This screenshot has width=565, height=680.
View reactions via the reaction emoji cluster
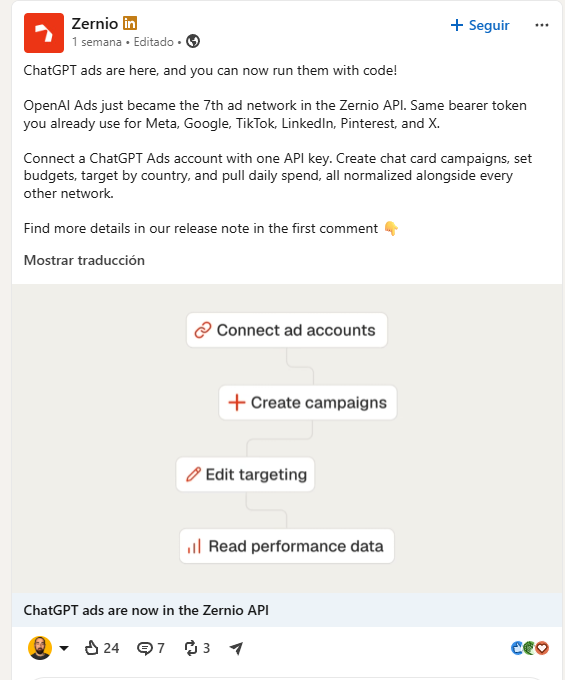(x=530, y=648)
